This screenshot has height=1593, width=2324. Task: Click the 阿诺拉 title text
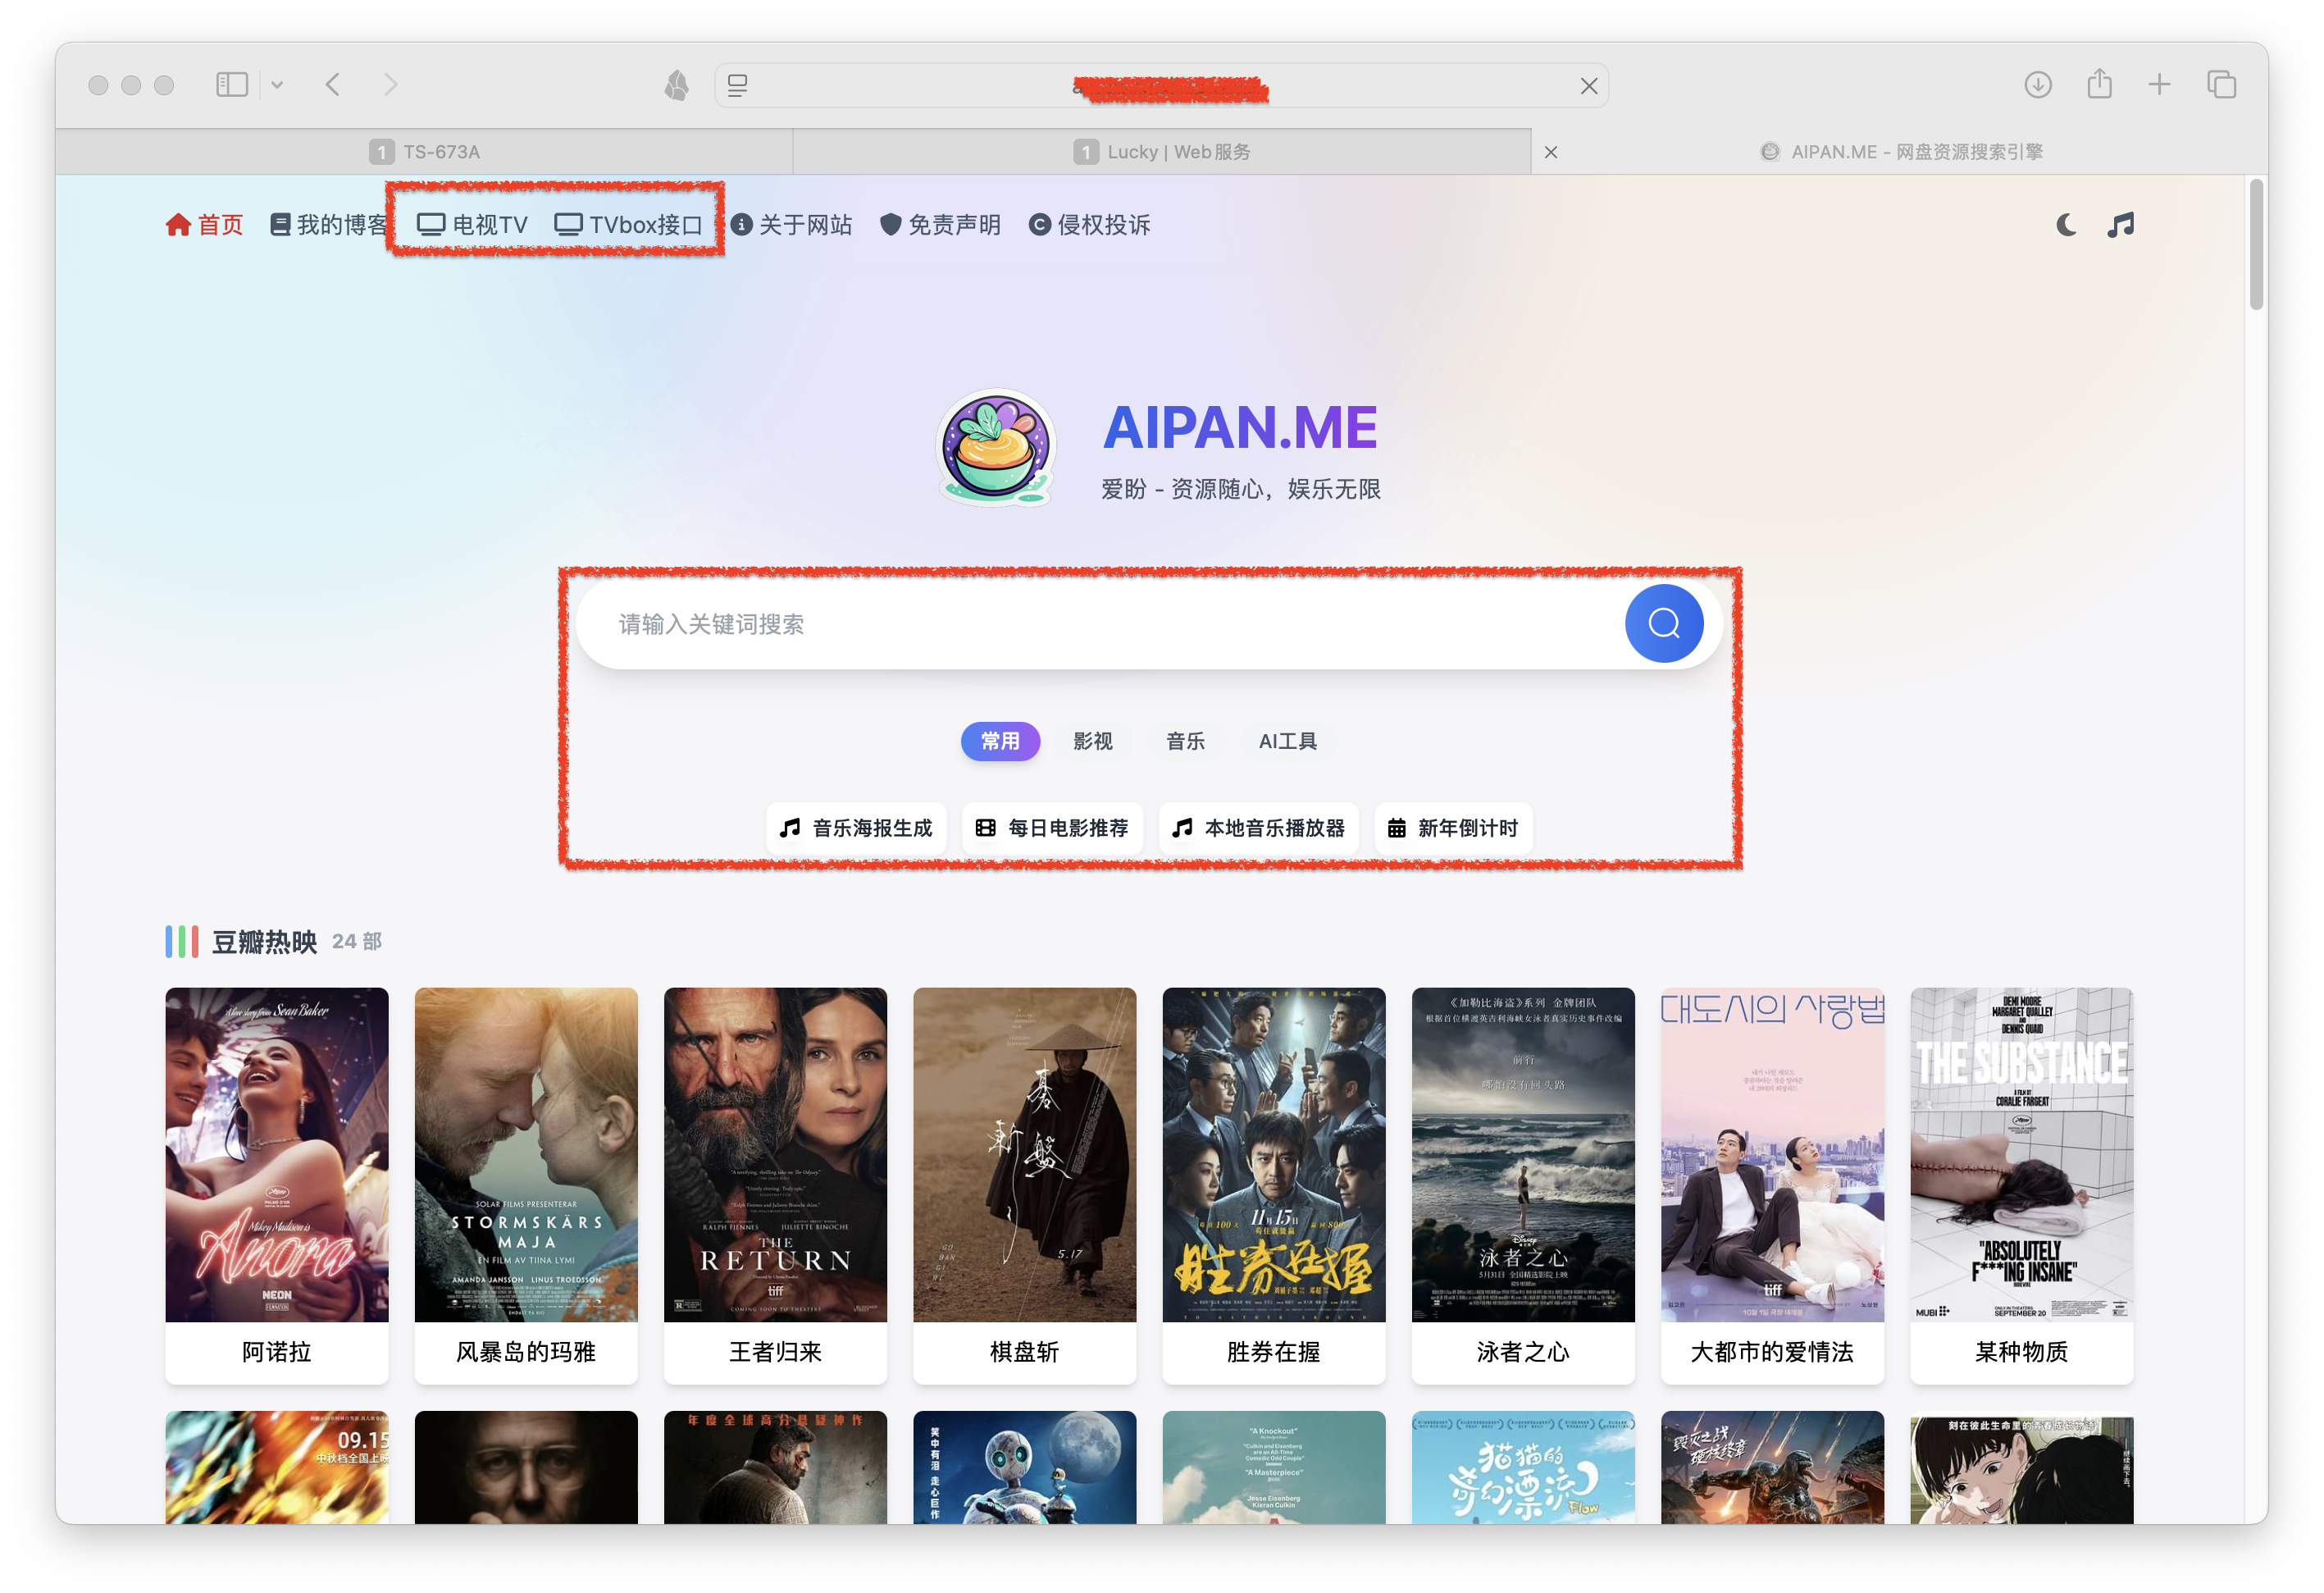[x=277, y=1352]
